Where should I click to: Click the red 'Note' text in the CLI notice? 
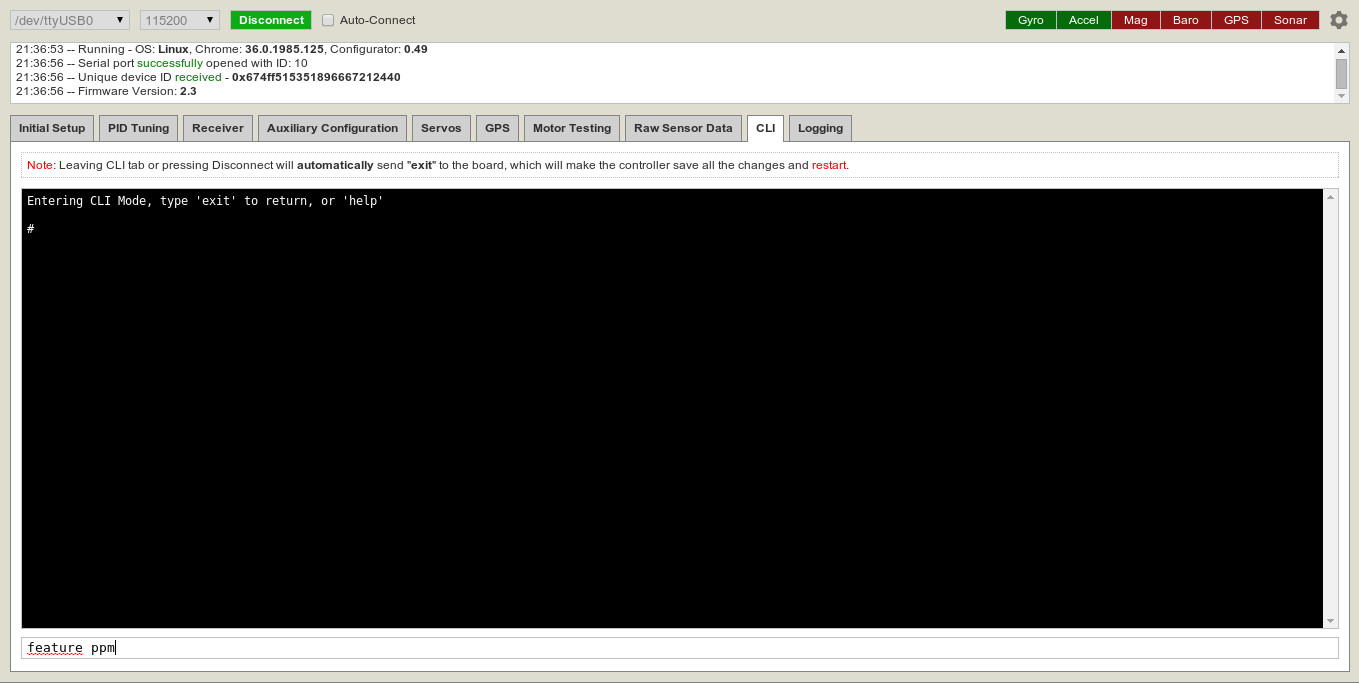(39, 165)
